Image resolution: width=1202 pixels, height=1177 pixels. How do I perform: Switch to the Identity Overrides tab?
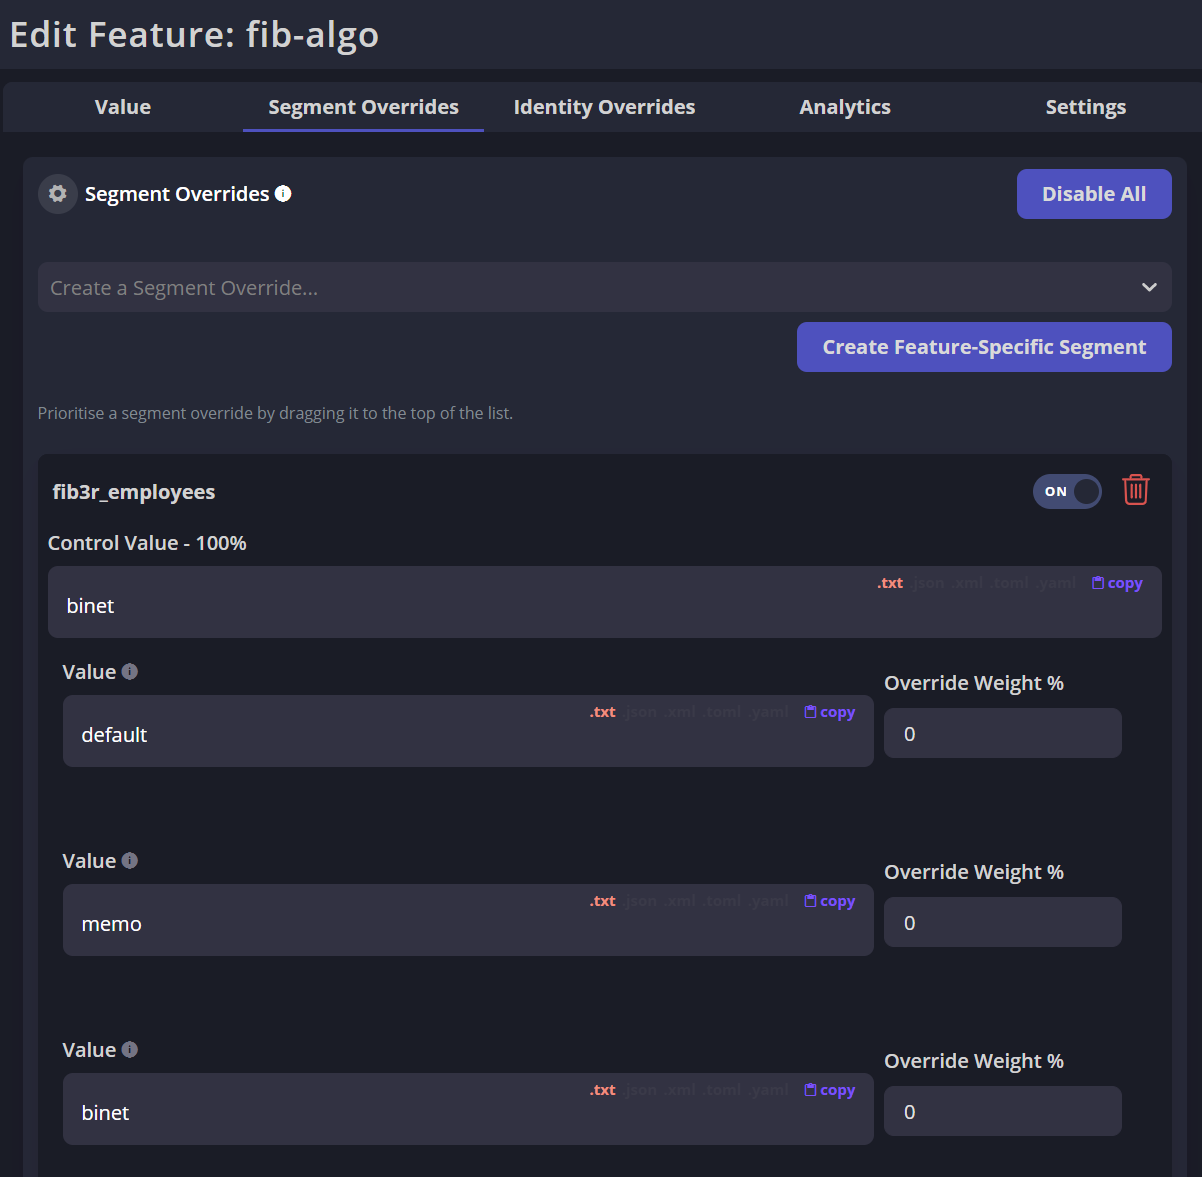tap(604, 107)
